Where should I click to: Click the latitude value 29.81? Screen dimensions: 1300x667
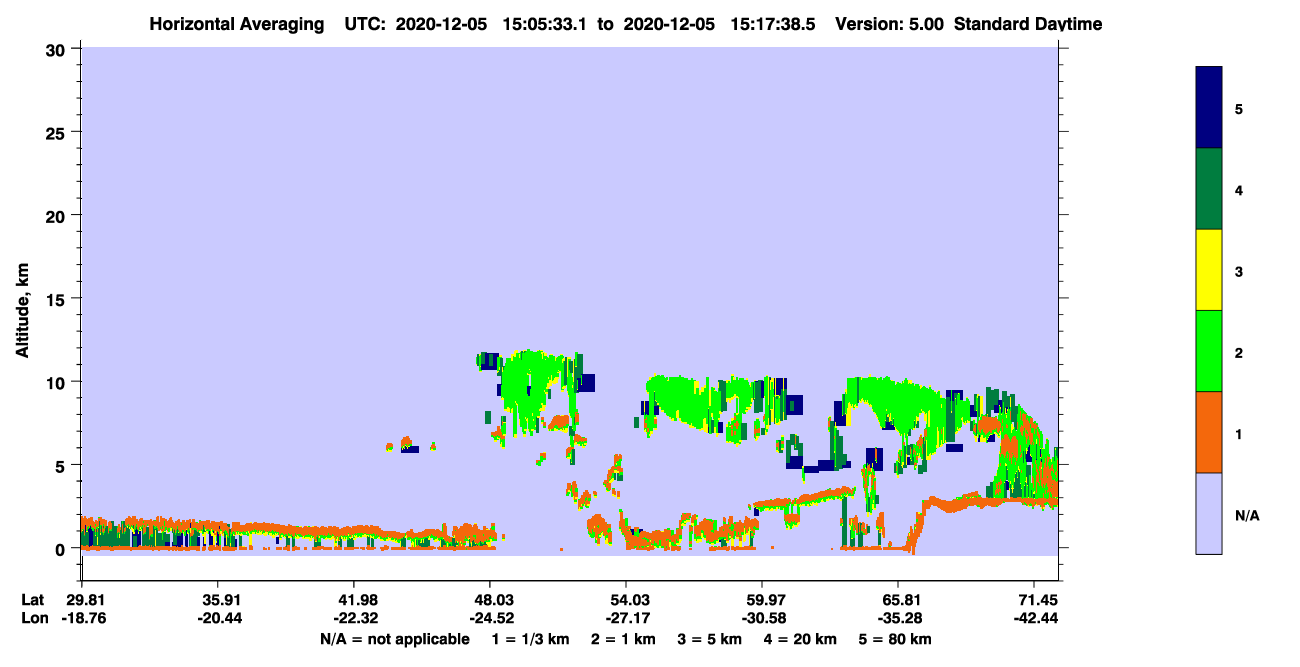[x=82, y=599]
